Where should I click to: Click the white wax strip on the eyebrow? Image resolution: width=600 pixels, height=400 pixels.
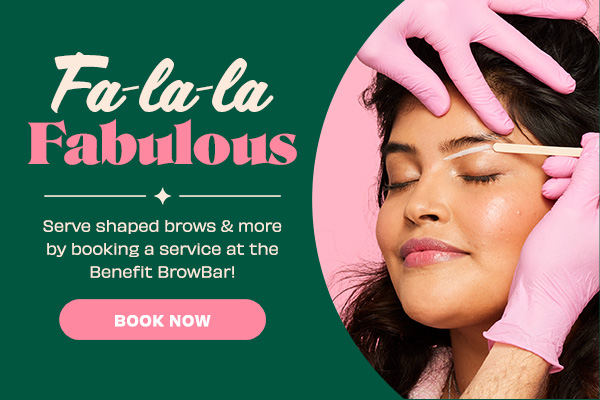pyautogui.click(x=468, y=152)
